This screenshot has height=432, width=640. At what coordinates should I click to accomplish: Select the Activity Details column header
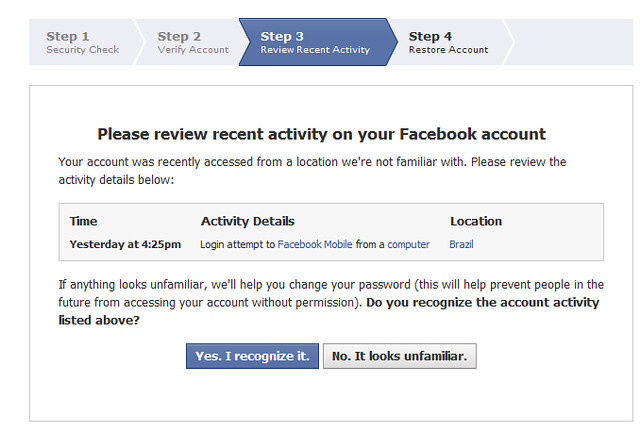pyautogui.click(x=247, y=221)
